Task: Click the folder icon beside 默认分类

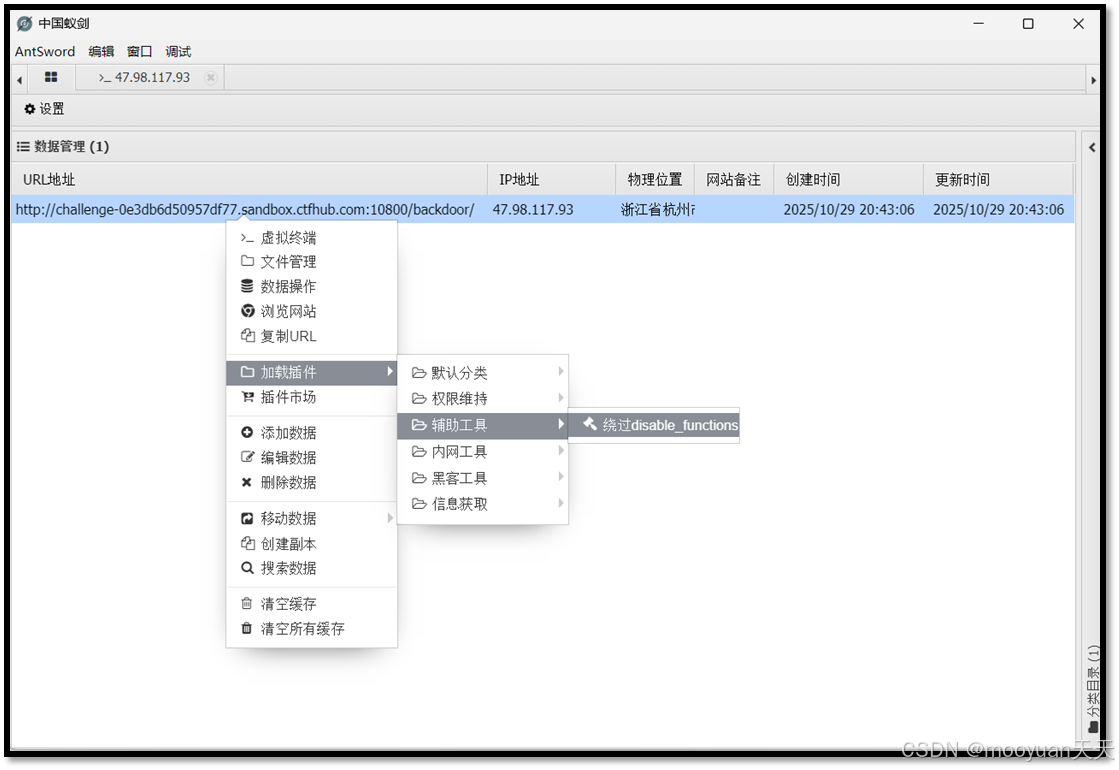Action: pos(419,373)
